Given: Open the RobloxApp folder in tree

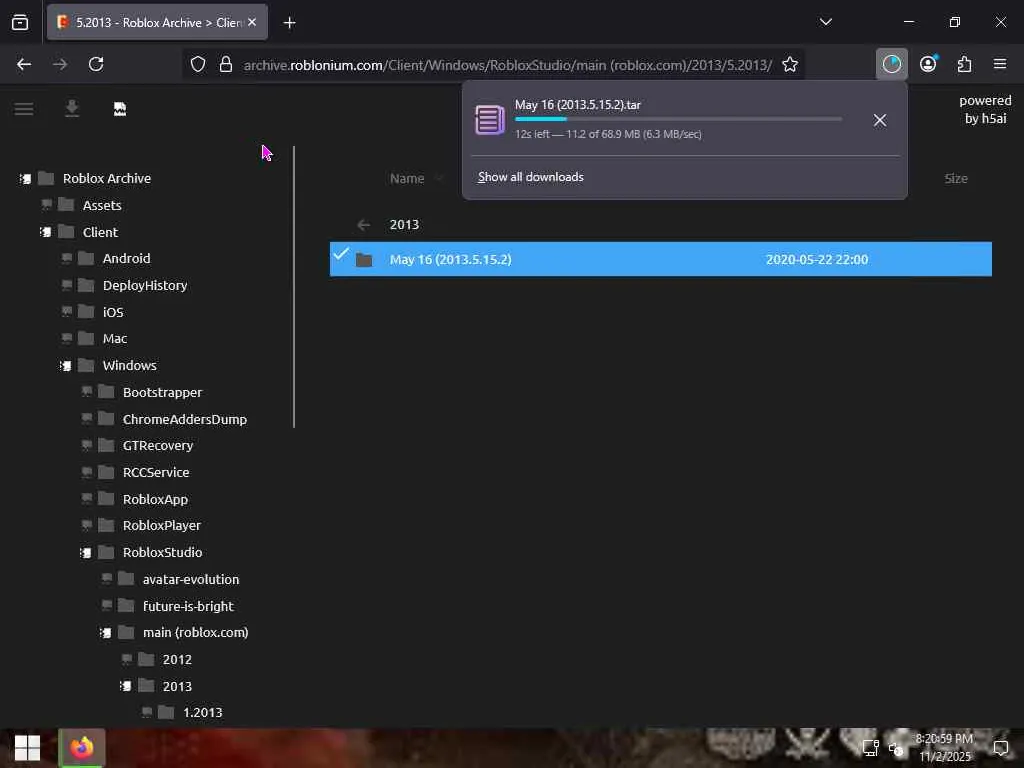Looking at the screenshot, I should coord(155,500).
